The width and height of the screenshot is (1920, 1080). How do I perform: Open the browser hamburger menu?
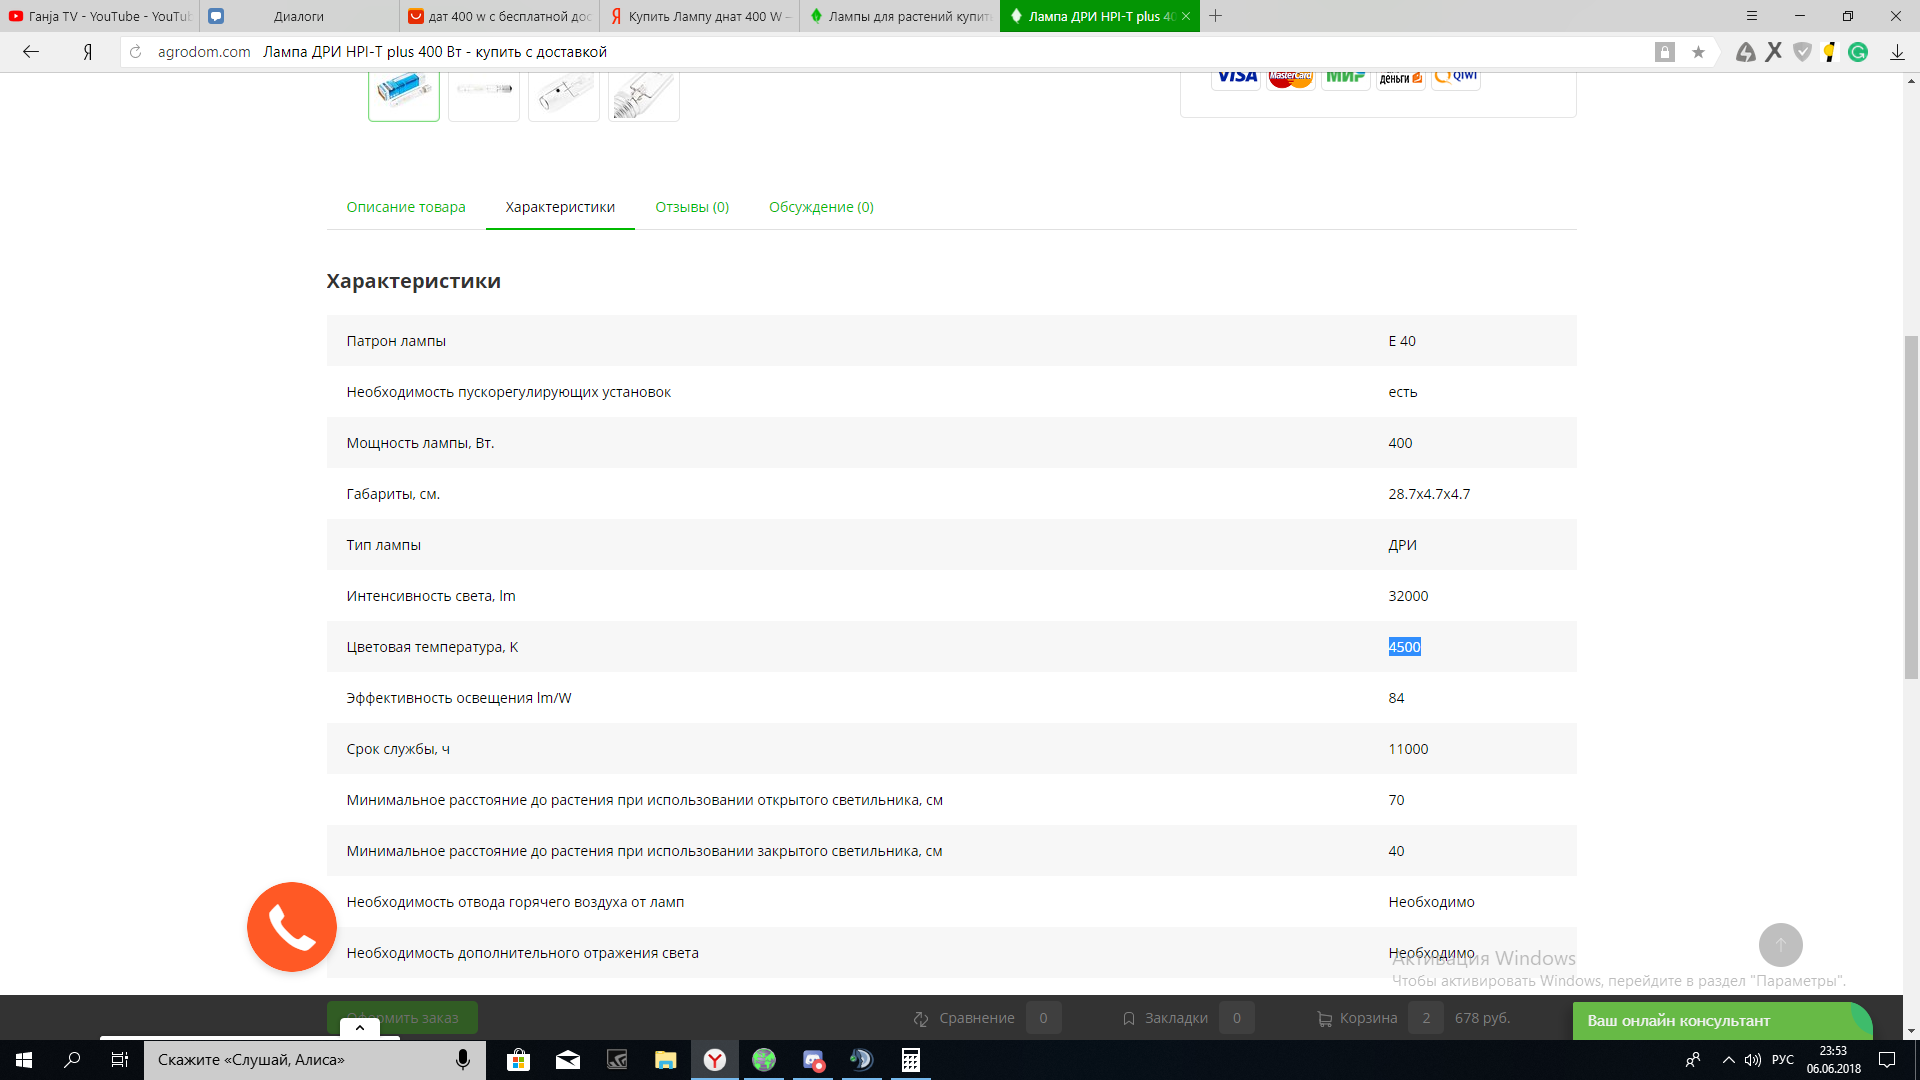(1751, 16)
